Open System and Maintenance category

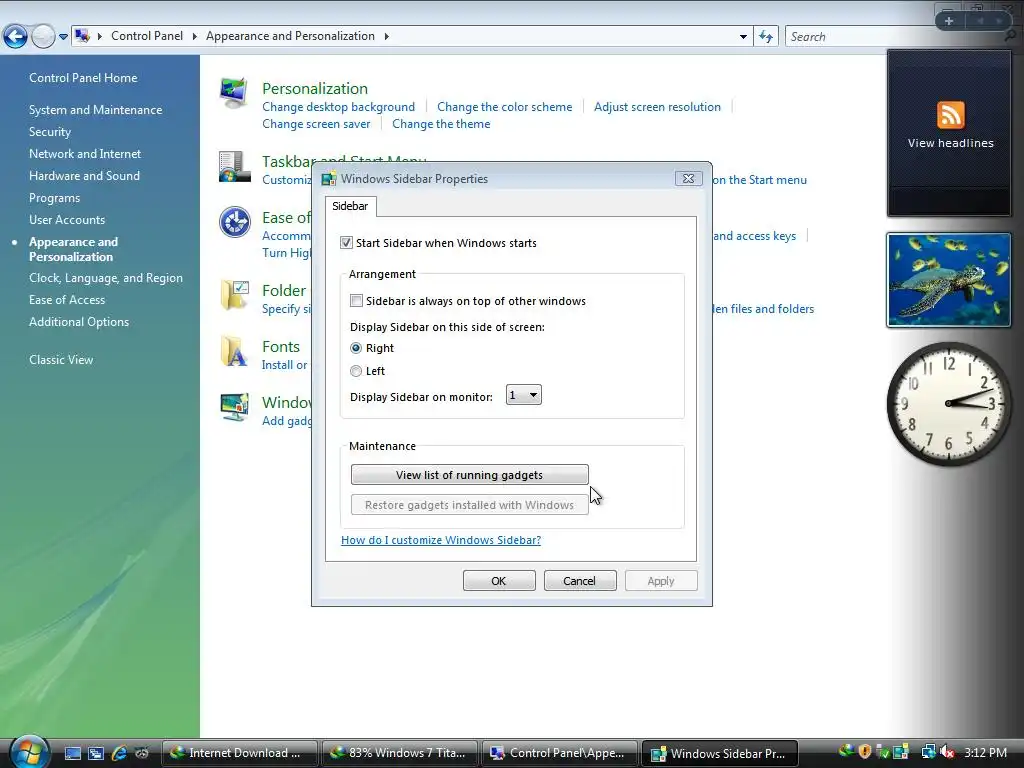pos(95,110)
